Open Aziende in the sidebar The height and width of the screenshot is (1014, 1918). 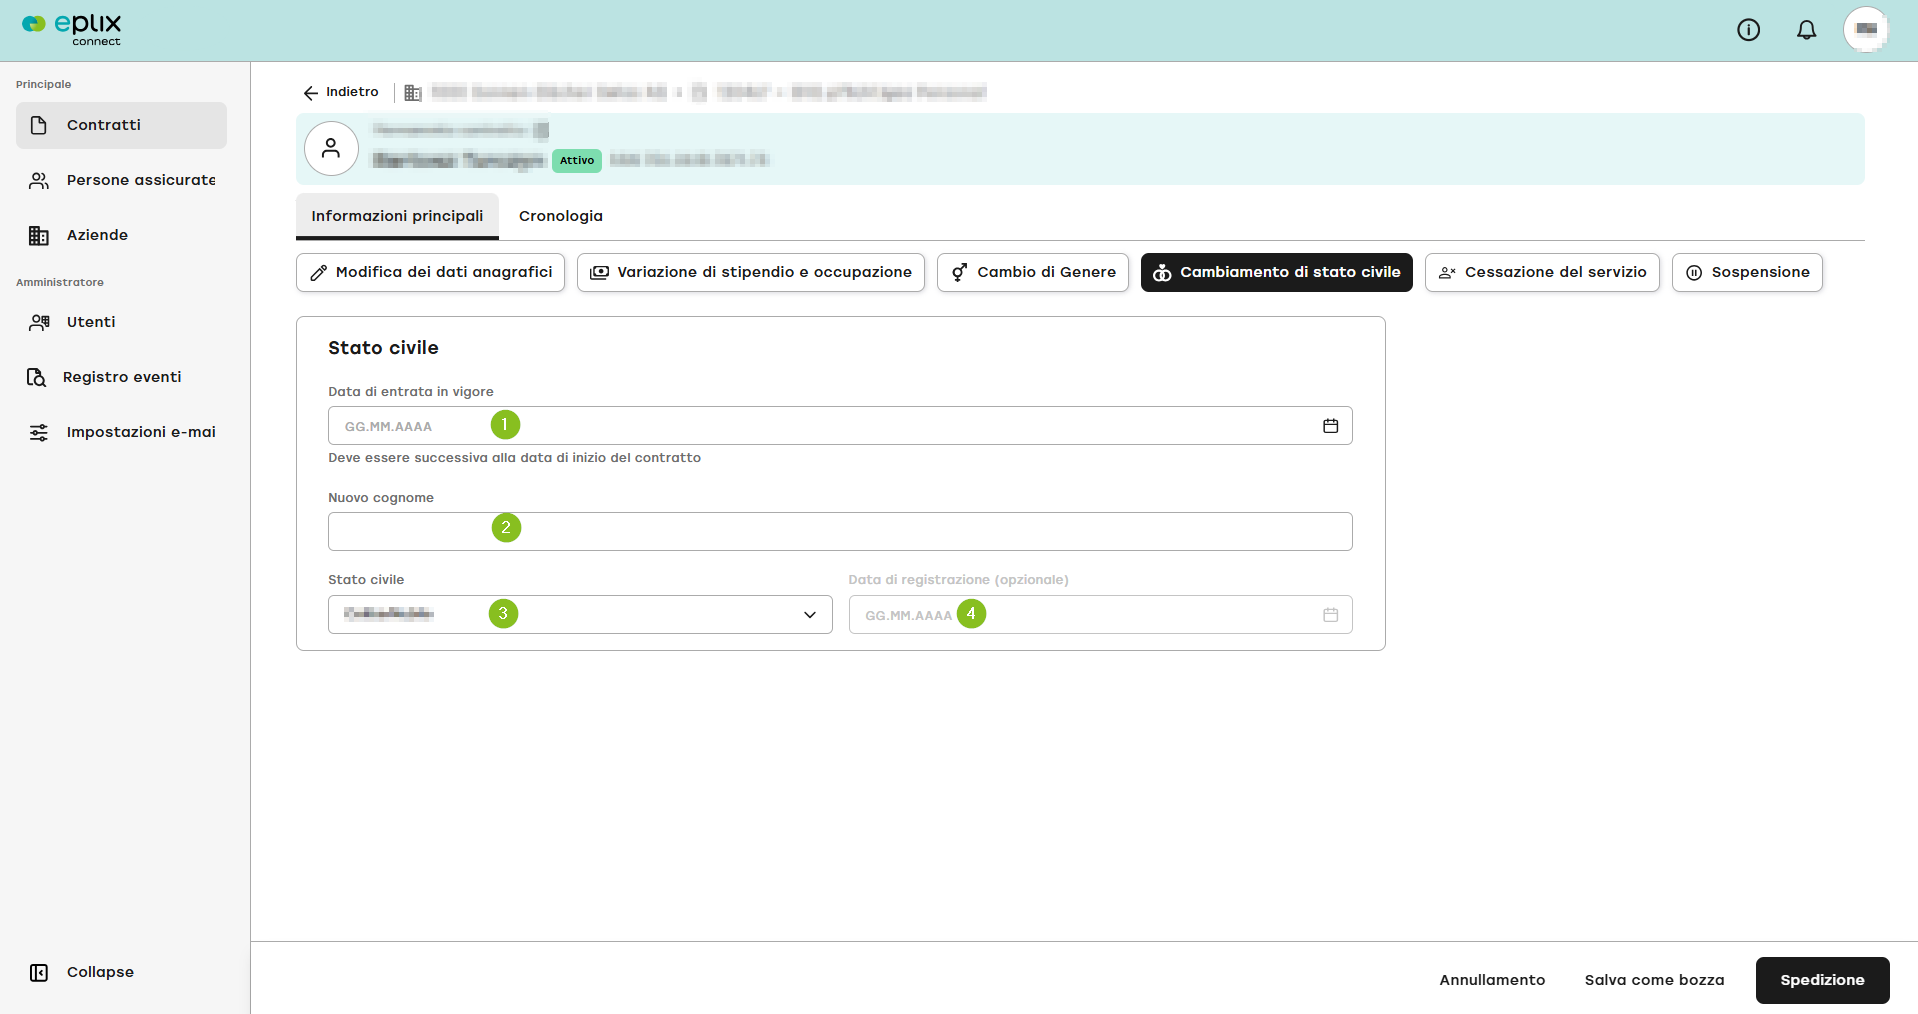click(121, 235)
